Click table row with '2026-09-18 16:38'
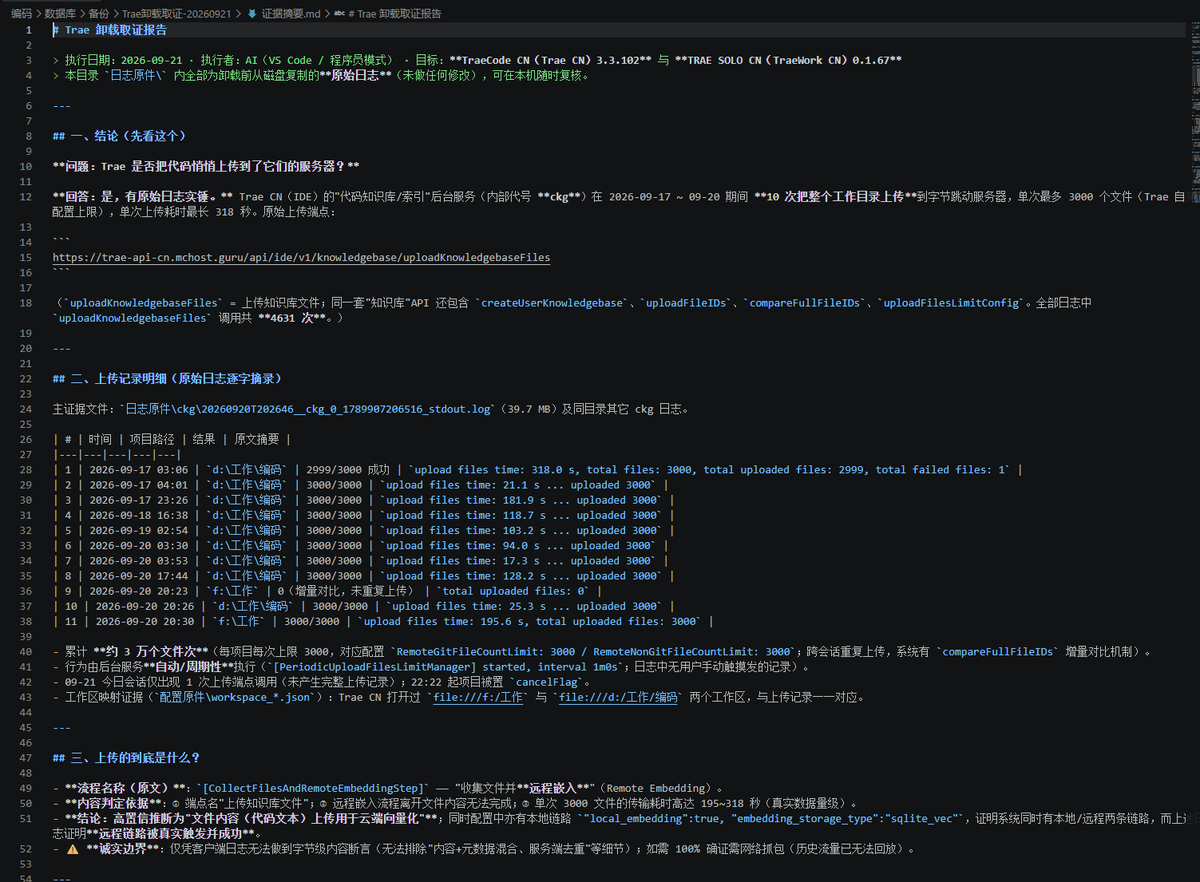 pyautogui.click(x=364, y=515)
